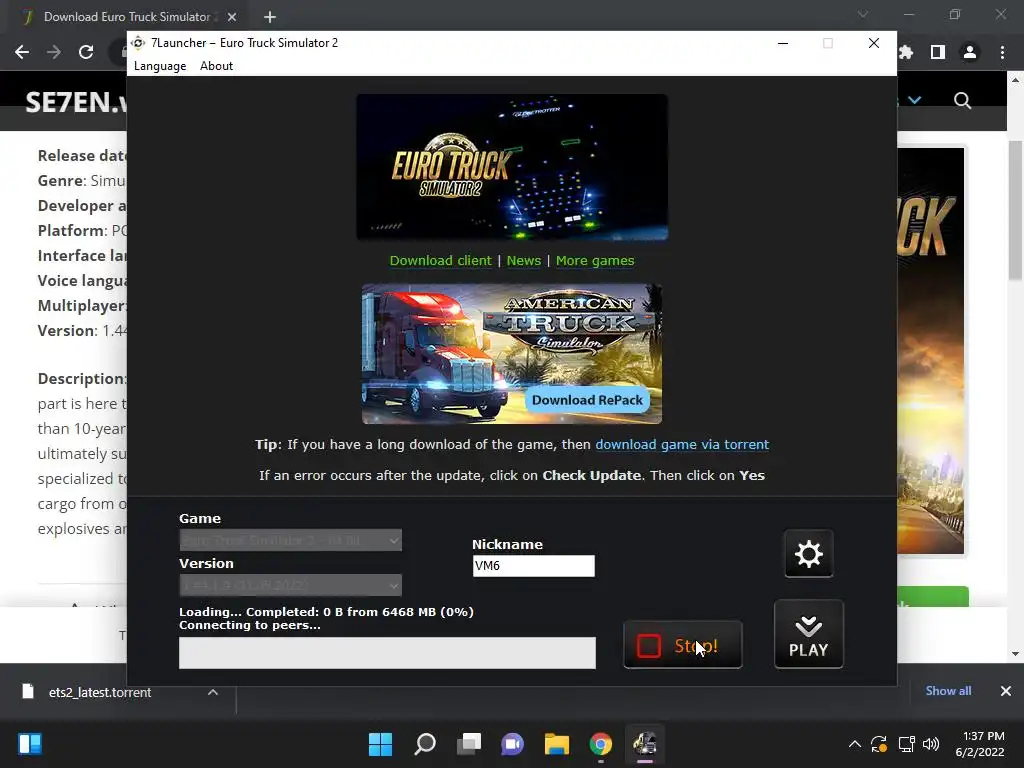
Task: Open the network tray icon
Action: point(906,744)
